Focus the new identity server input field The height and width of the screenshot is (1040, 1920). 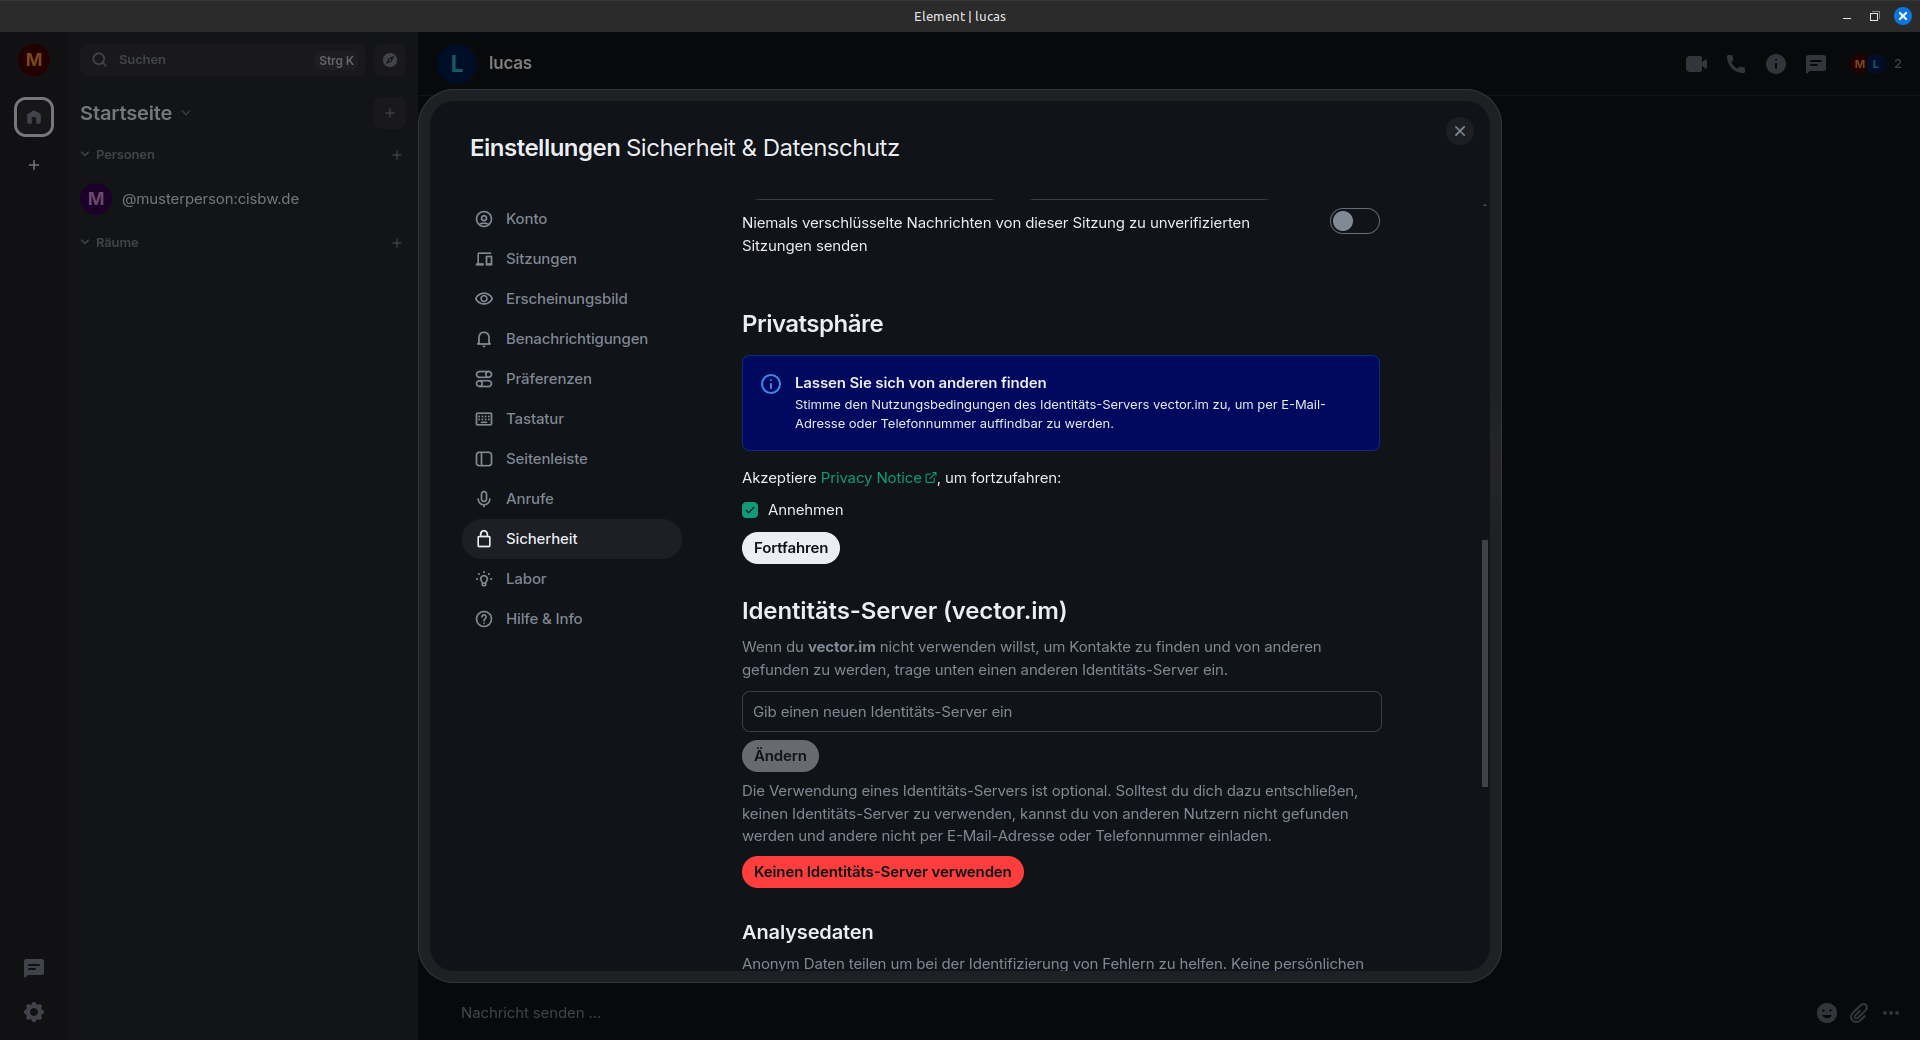coord(1061,712)
